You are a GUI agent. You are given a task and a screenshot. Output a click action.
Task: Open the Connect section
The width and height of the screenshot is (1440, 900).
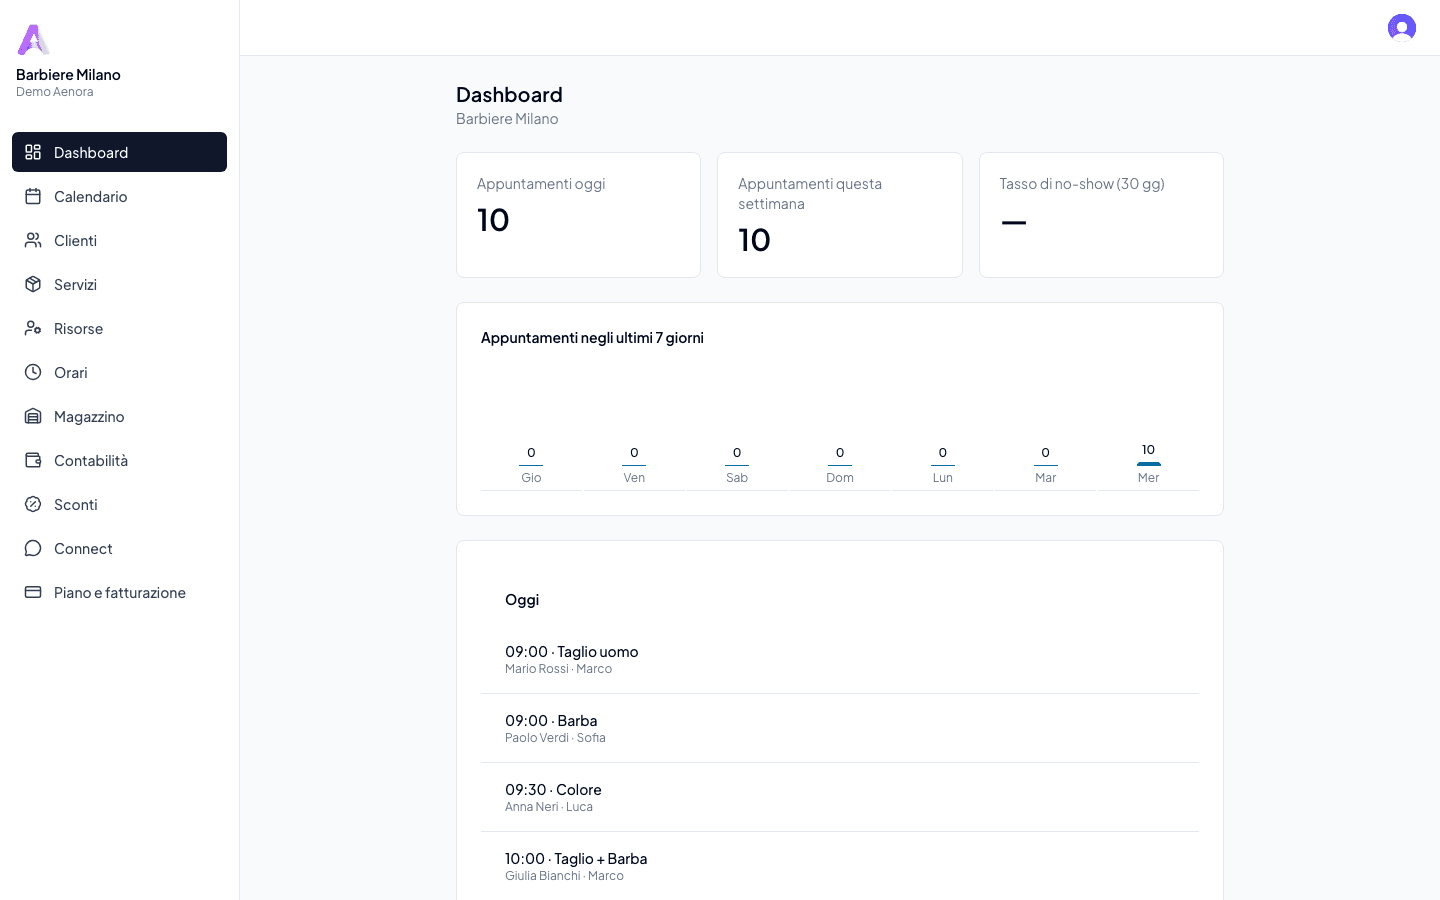click(x=119, y=548)
